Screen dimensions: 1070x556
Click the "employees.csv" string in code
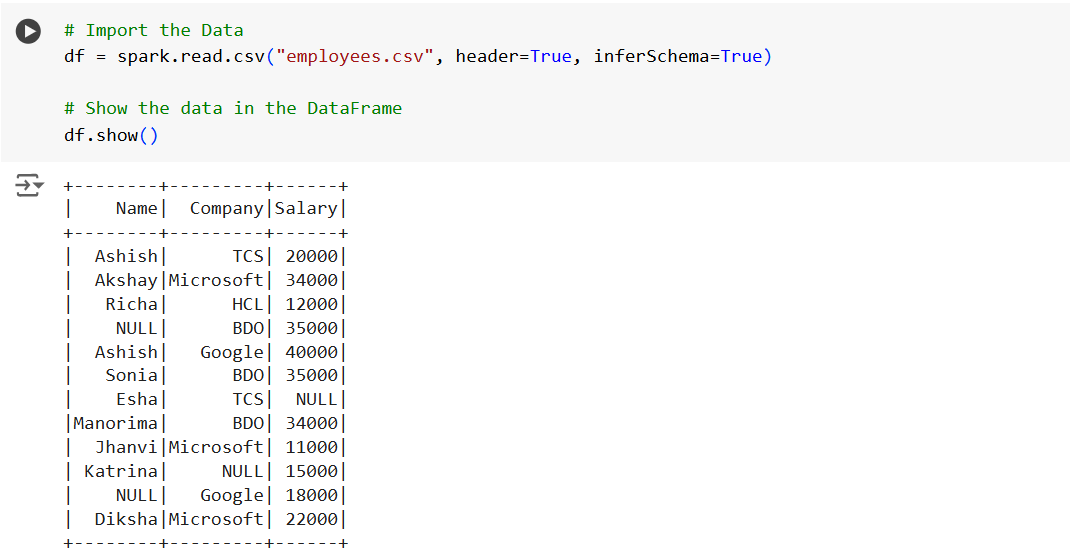(359, 56)
